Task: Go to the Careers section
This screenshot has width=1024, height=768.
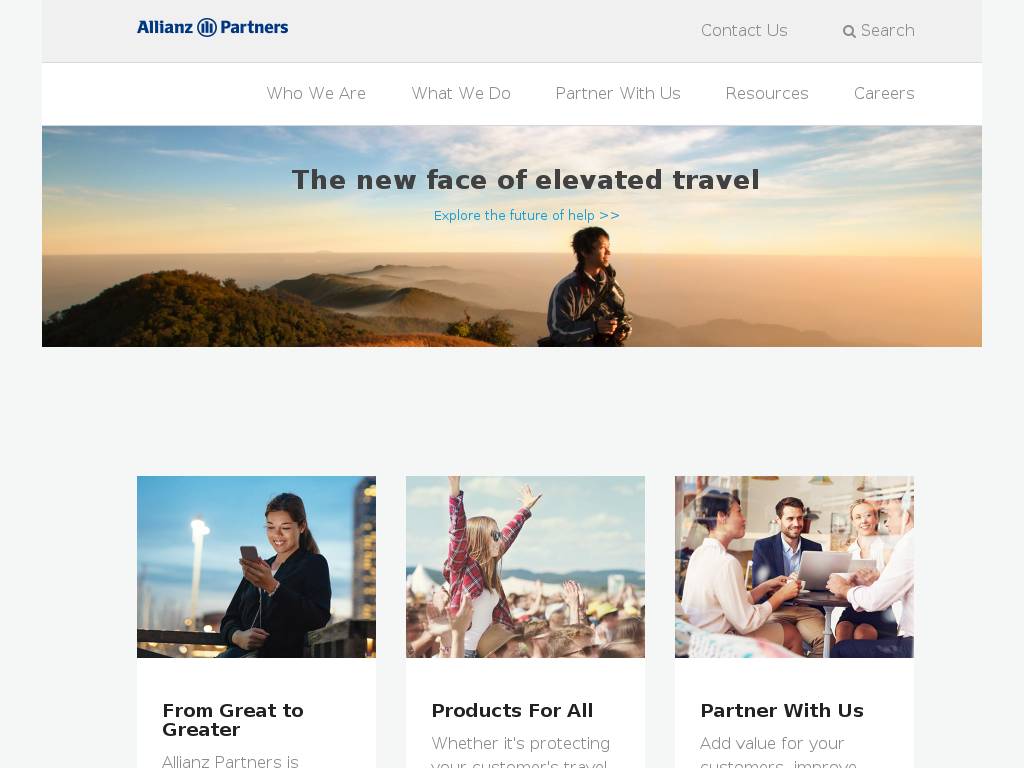Action: (884, 93)
